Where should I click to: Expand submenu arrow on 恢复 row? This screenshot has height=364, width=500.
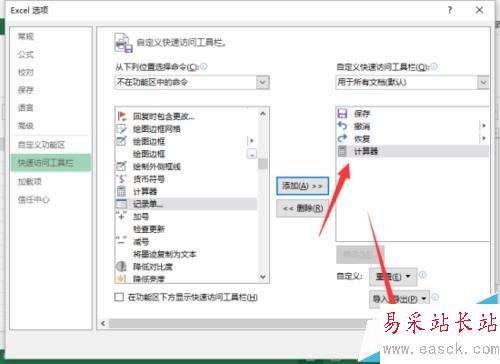coord(483,138)
